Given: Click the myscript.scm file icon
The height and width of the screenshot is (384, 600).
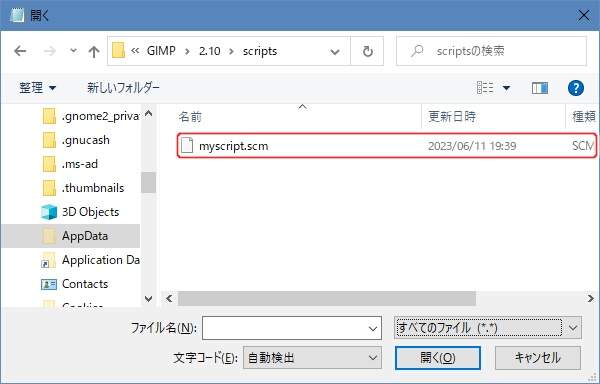Looking at the screenshot, I should (x=187, y=145).
